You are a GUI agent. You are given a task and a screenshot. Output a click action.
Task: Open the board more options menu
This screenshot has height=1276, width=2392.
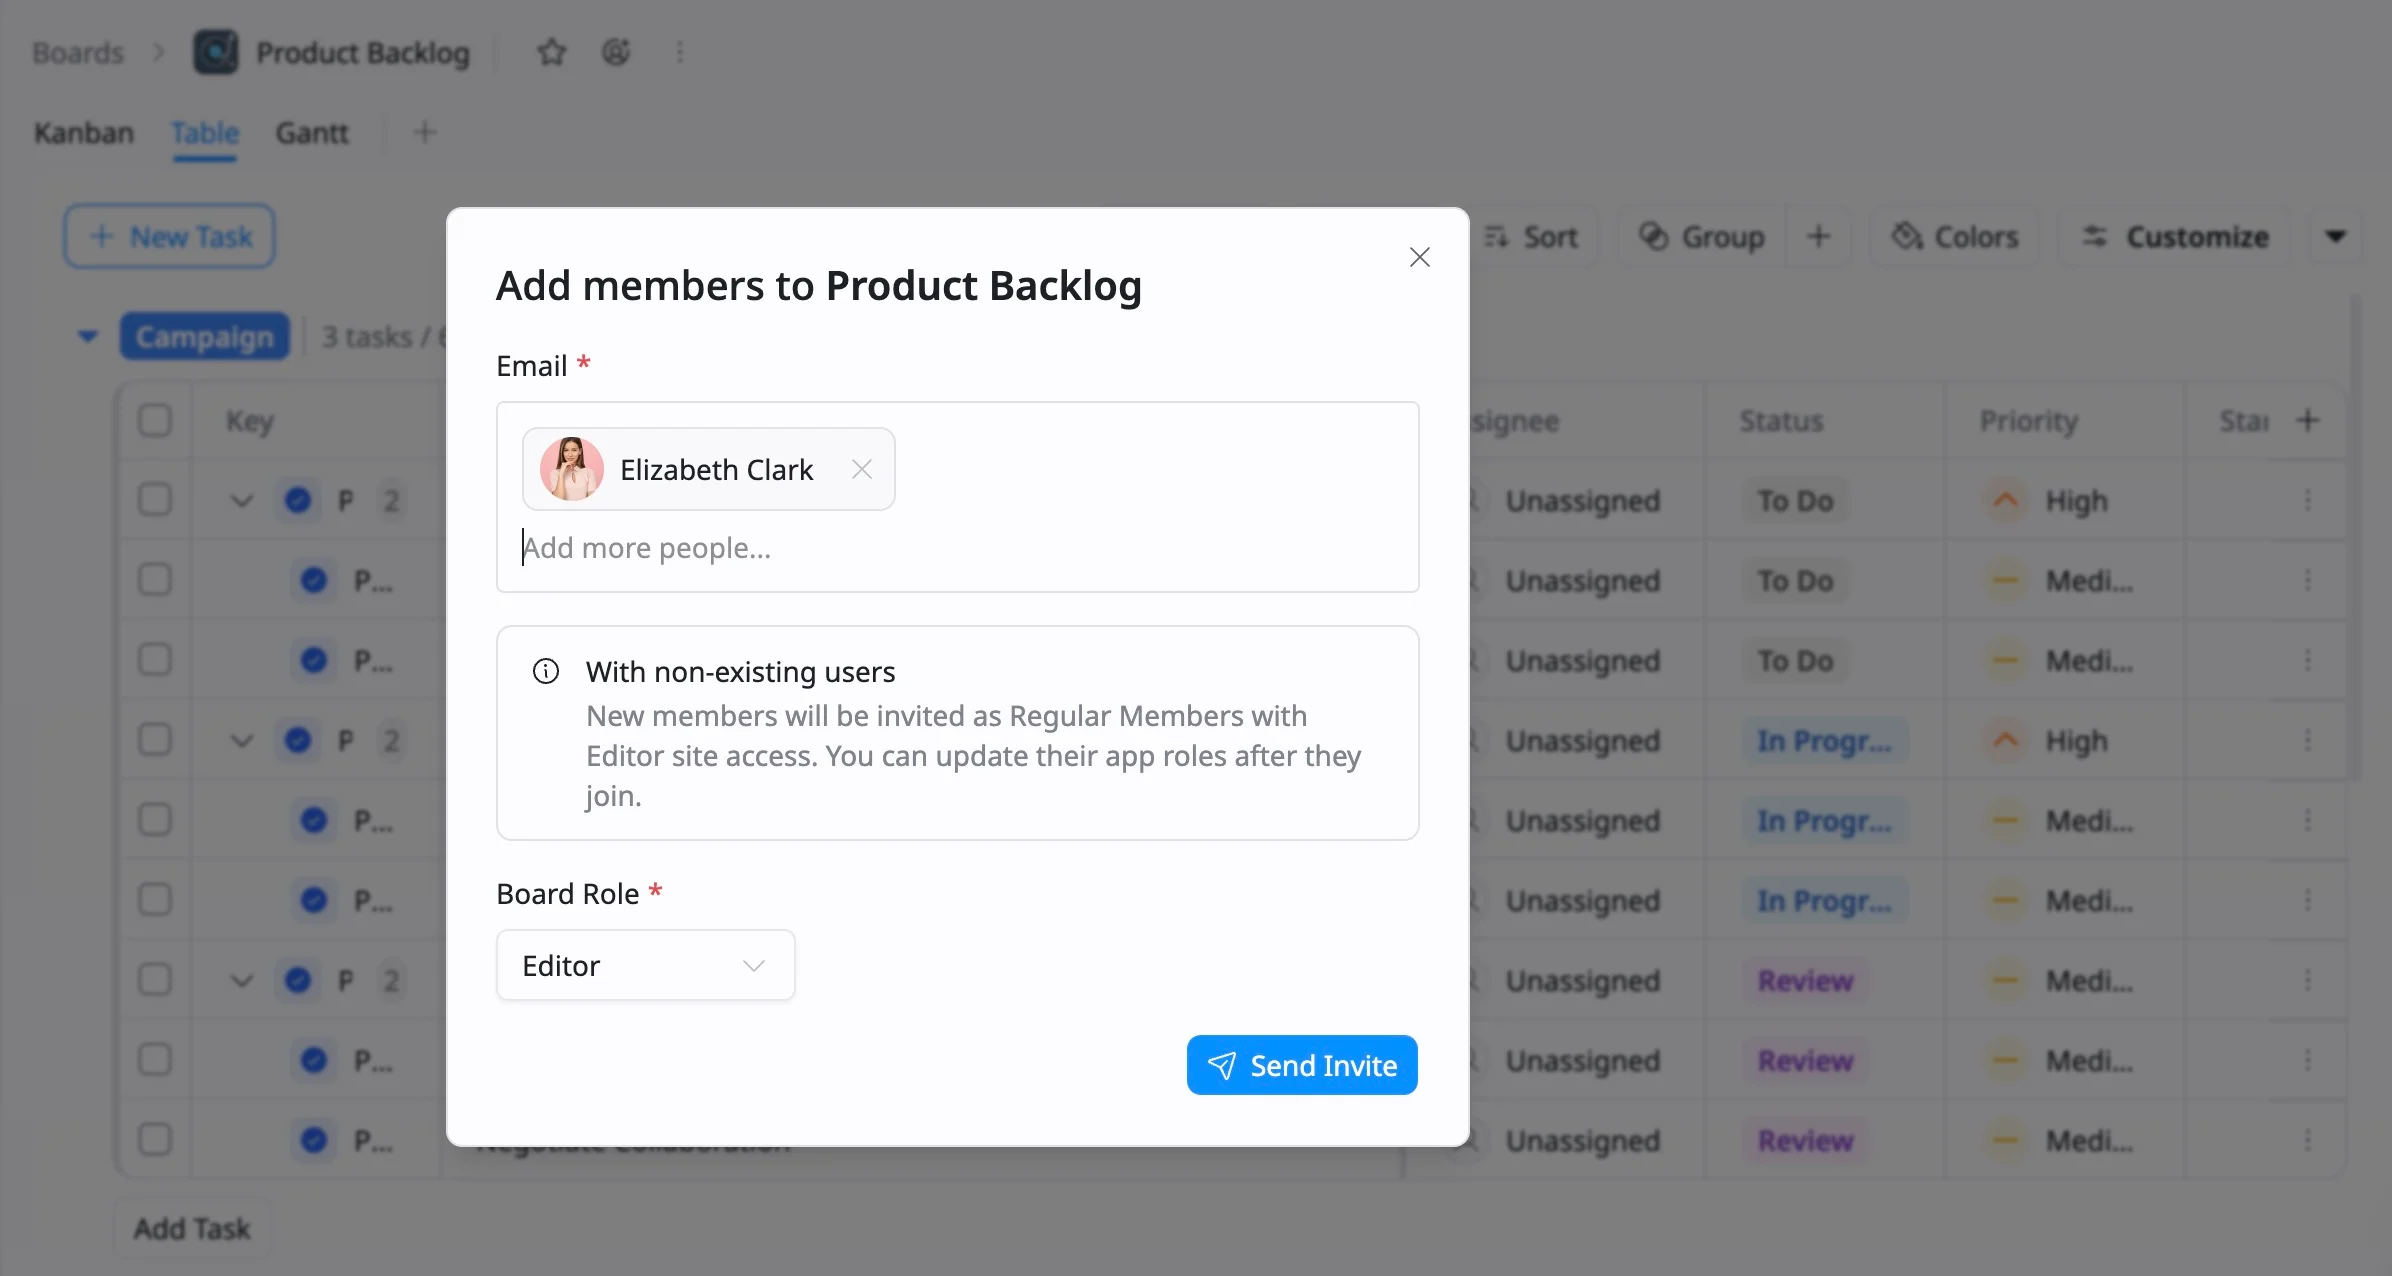pyautogui.click(x=680, y=52)
